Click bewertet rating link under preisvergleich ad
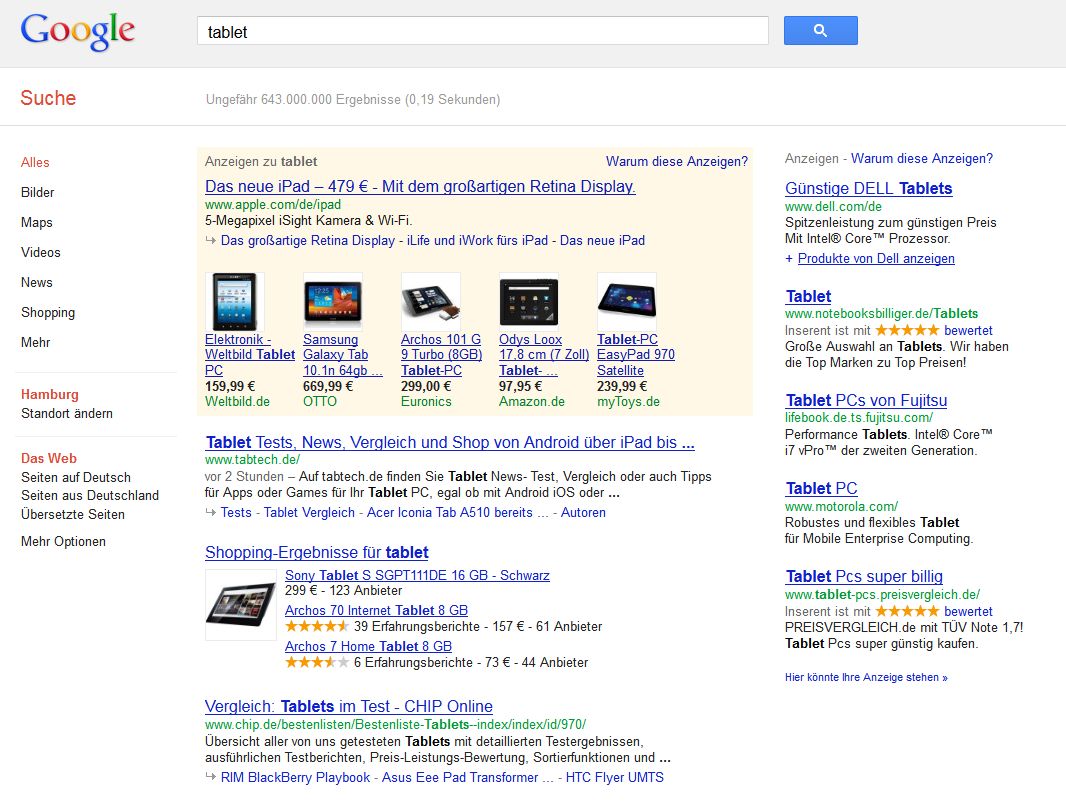This screenshot has height=802, width=1066. (968, 612)
